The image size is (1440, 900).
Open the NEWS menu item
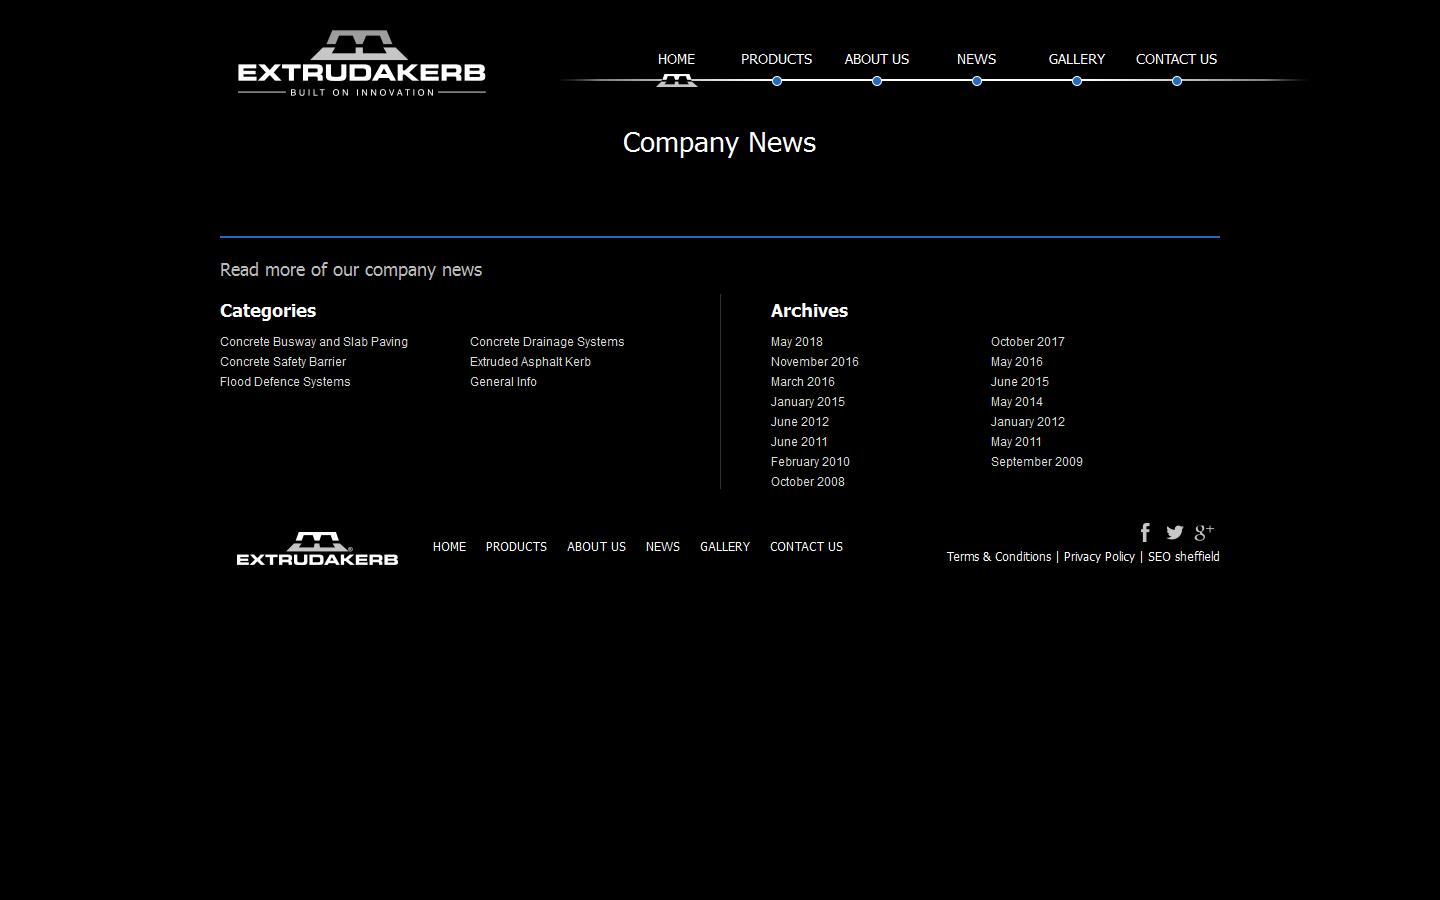coord(976,59)
